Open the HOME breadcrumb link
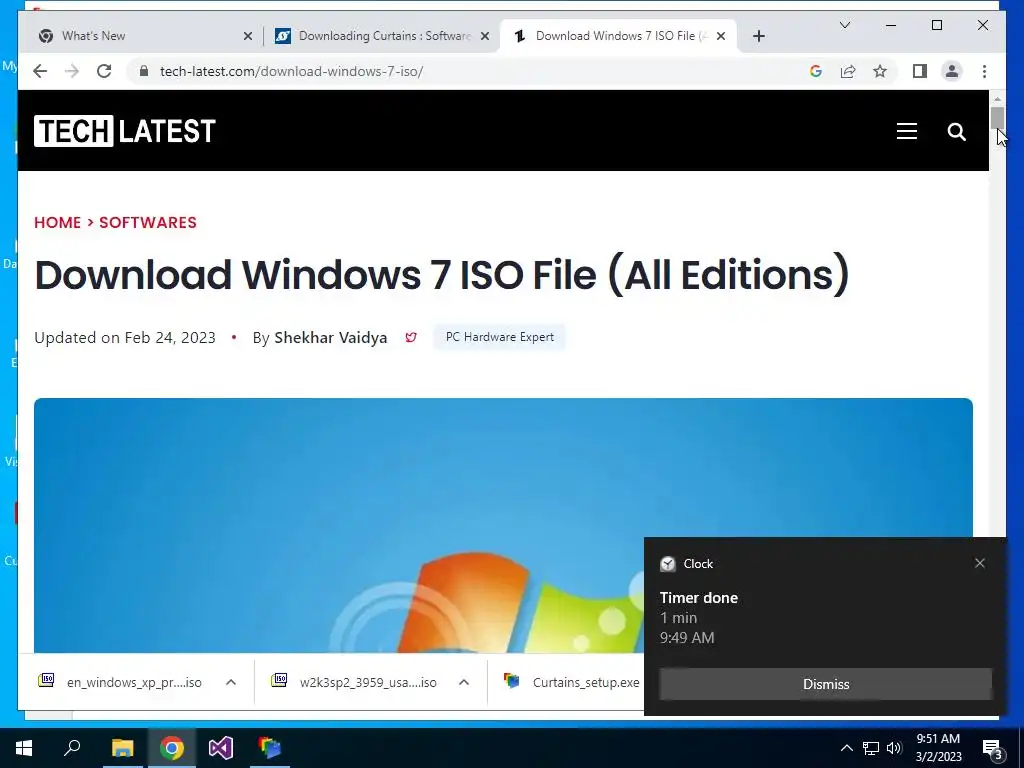Viewport: 1024px width, 768px height. (x=57, y=223)
